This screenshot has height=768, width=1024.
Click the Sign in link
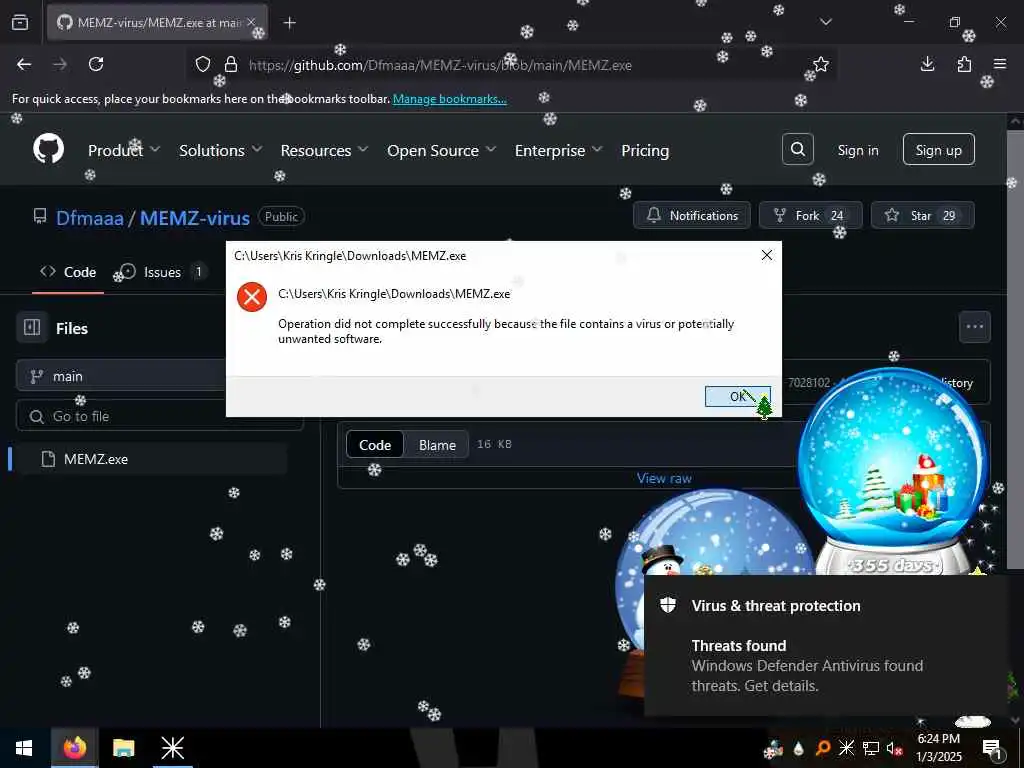click(x=857, y=150)
